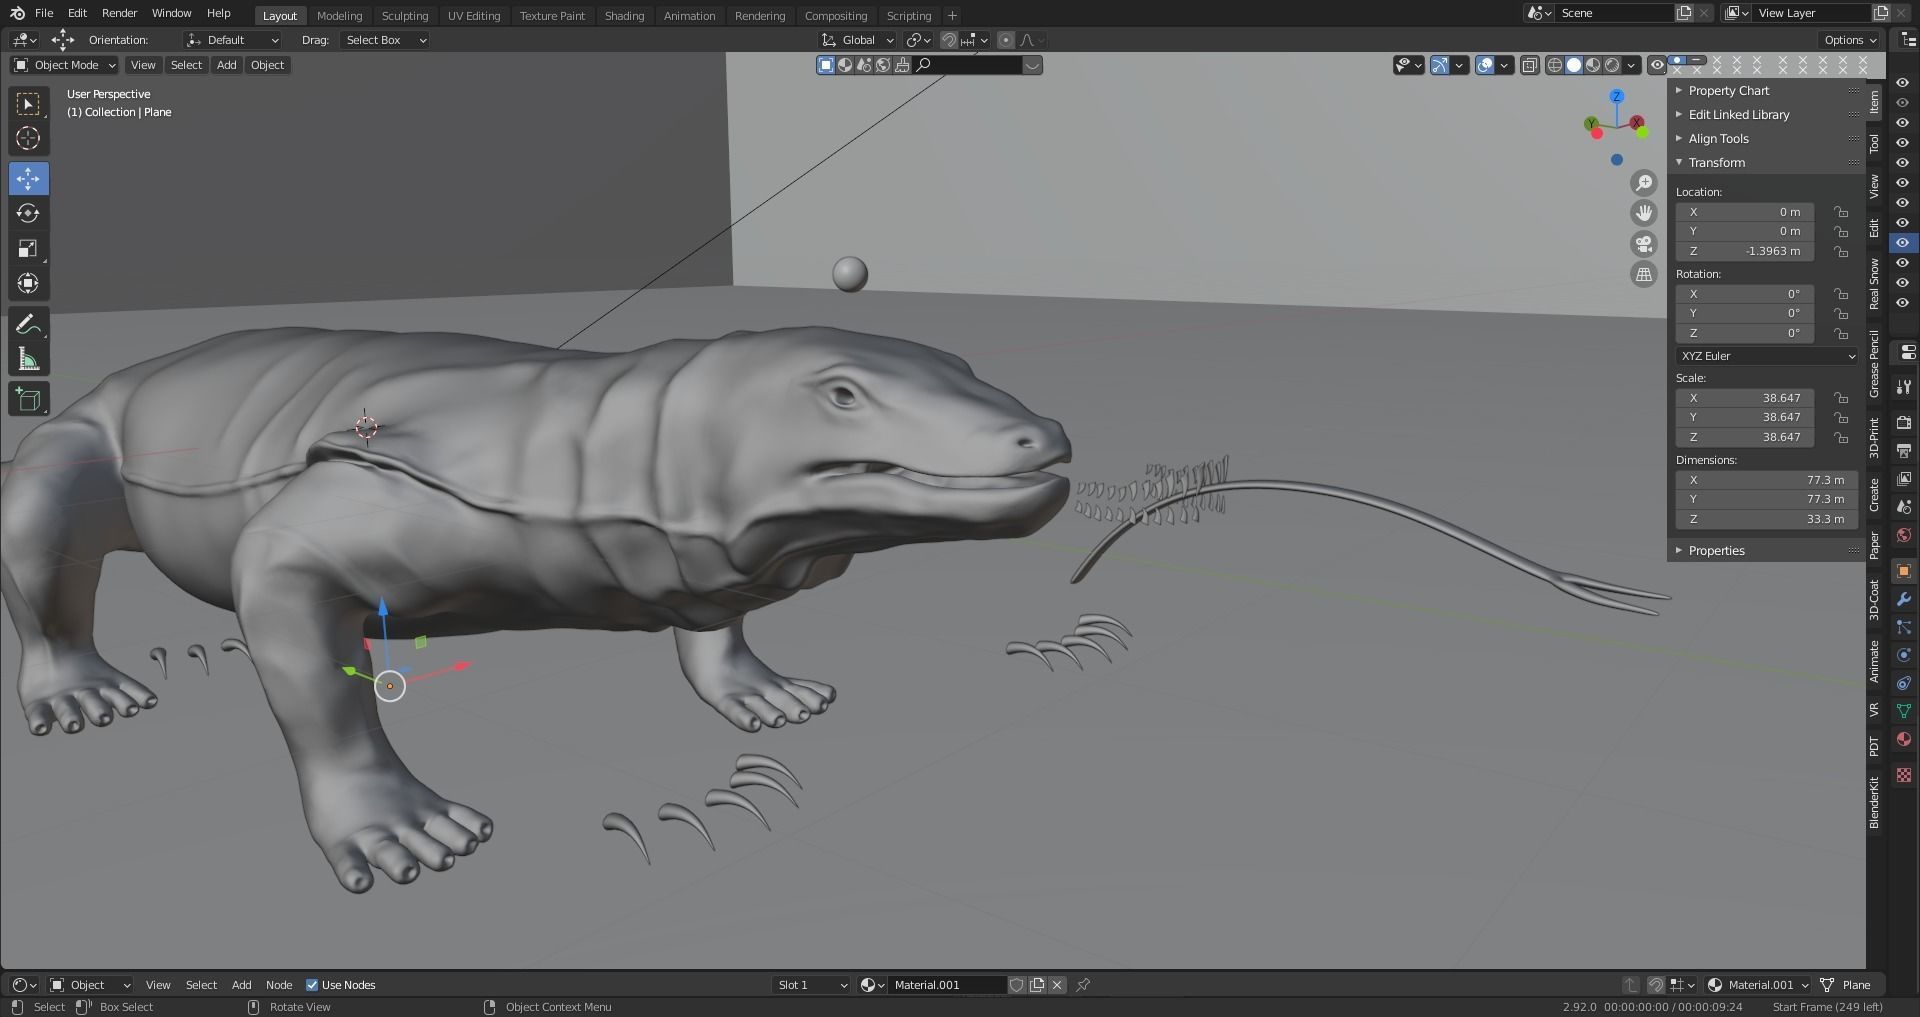Open the Tool sidebar tab

point(1874,143)
